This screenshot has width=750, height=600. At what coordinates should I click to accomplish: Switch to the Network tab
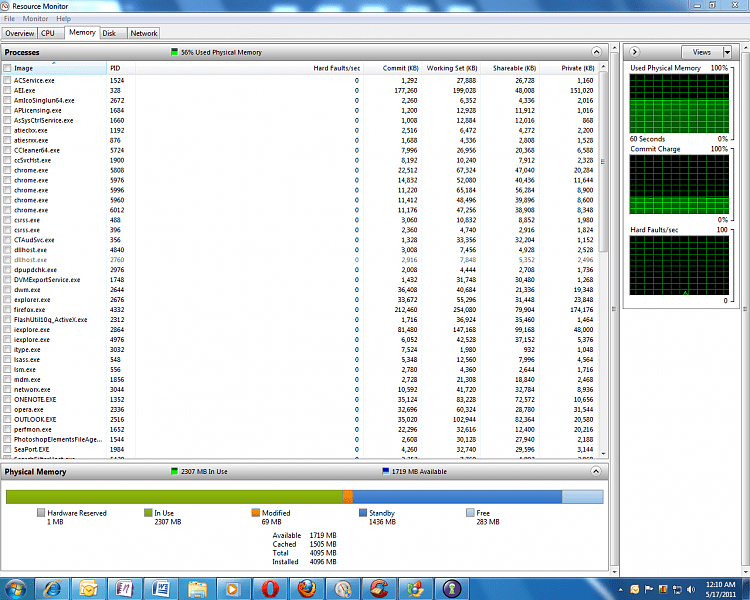click(x=144, y=33)
